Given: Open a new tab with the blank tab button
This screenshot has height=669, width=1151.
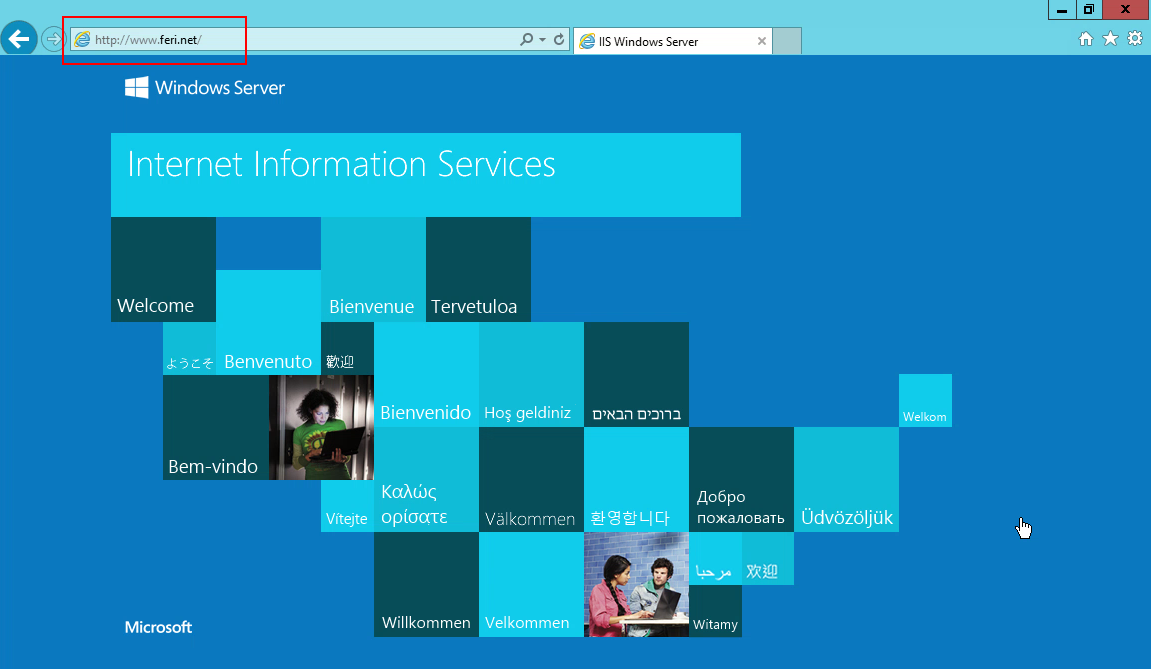Looking at the screenshot, I should 787,41.
